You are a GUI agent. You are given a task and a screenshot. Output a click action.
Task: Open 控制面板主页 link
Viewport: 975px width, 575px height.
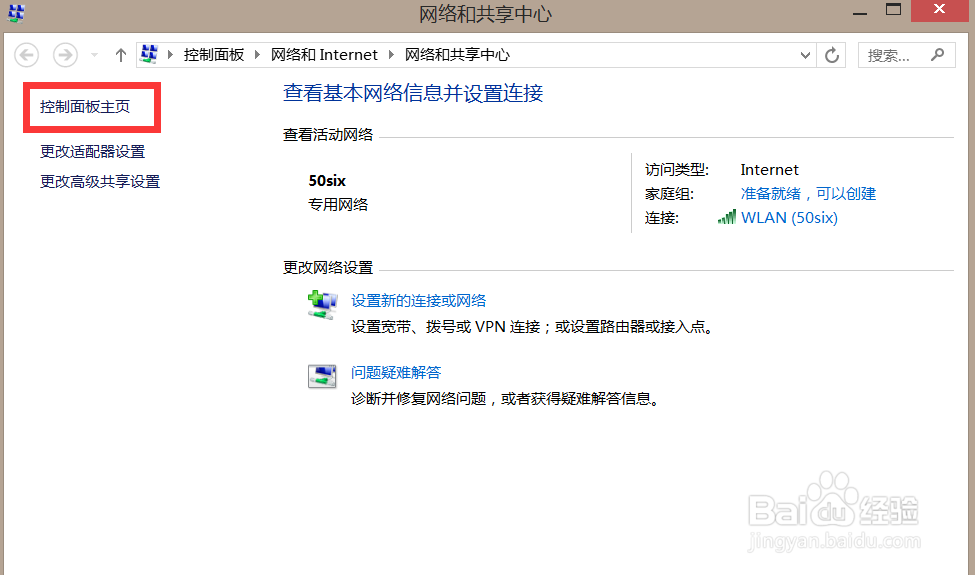pyautogui.click(x=85, y=107)
